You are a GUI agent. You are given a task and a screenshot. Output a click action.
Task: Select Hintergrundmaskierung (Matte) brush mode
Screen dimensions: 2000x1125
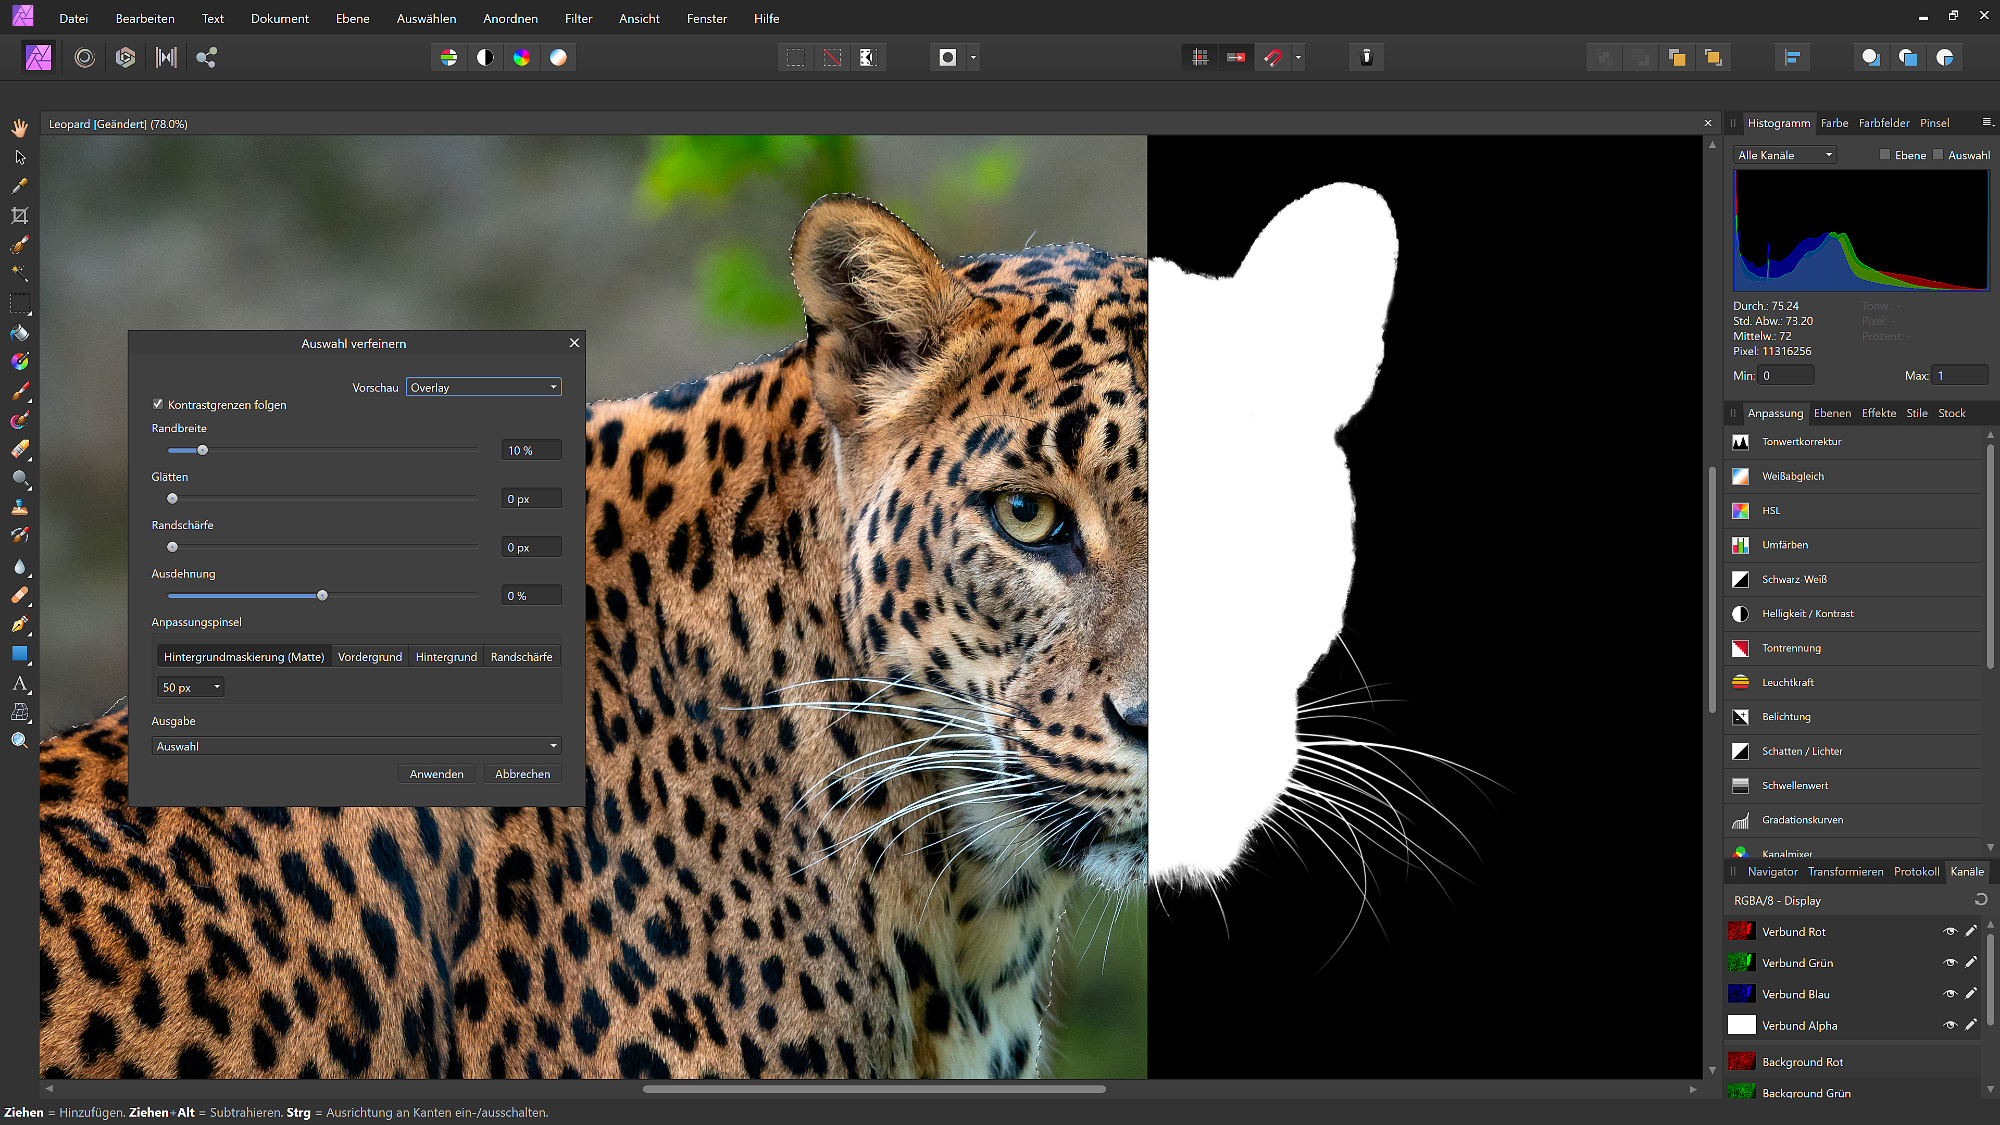coord(244,657)
